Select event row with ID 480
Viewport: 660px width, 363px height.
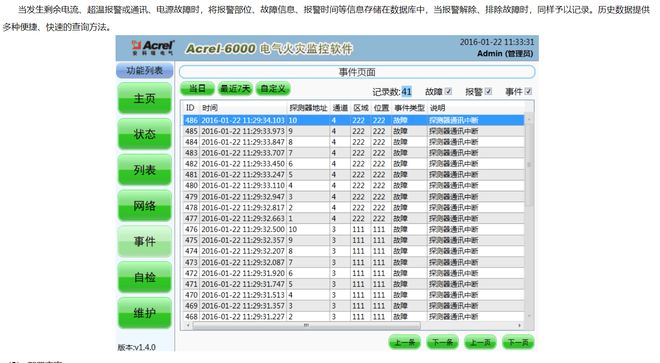[x=354, y=185]
